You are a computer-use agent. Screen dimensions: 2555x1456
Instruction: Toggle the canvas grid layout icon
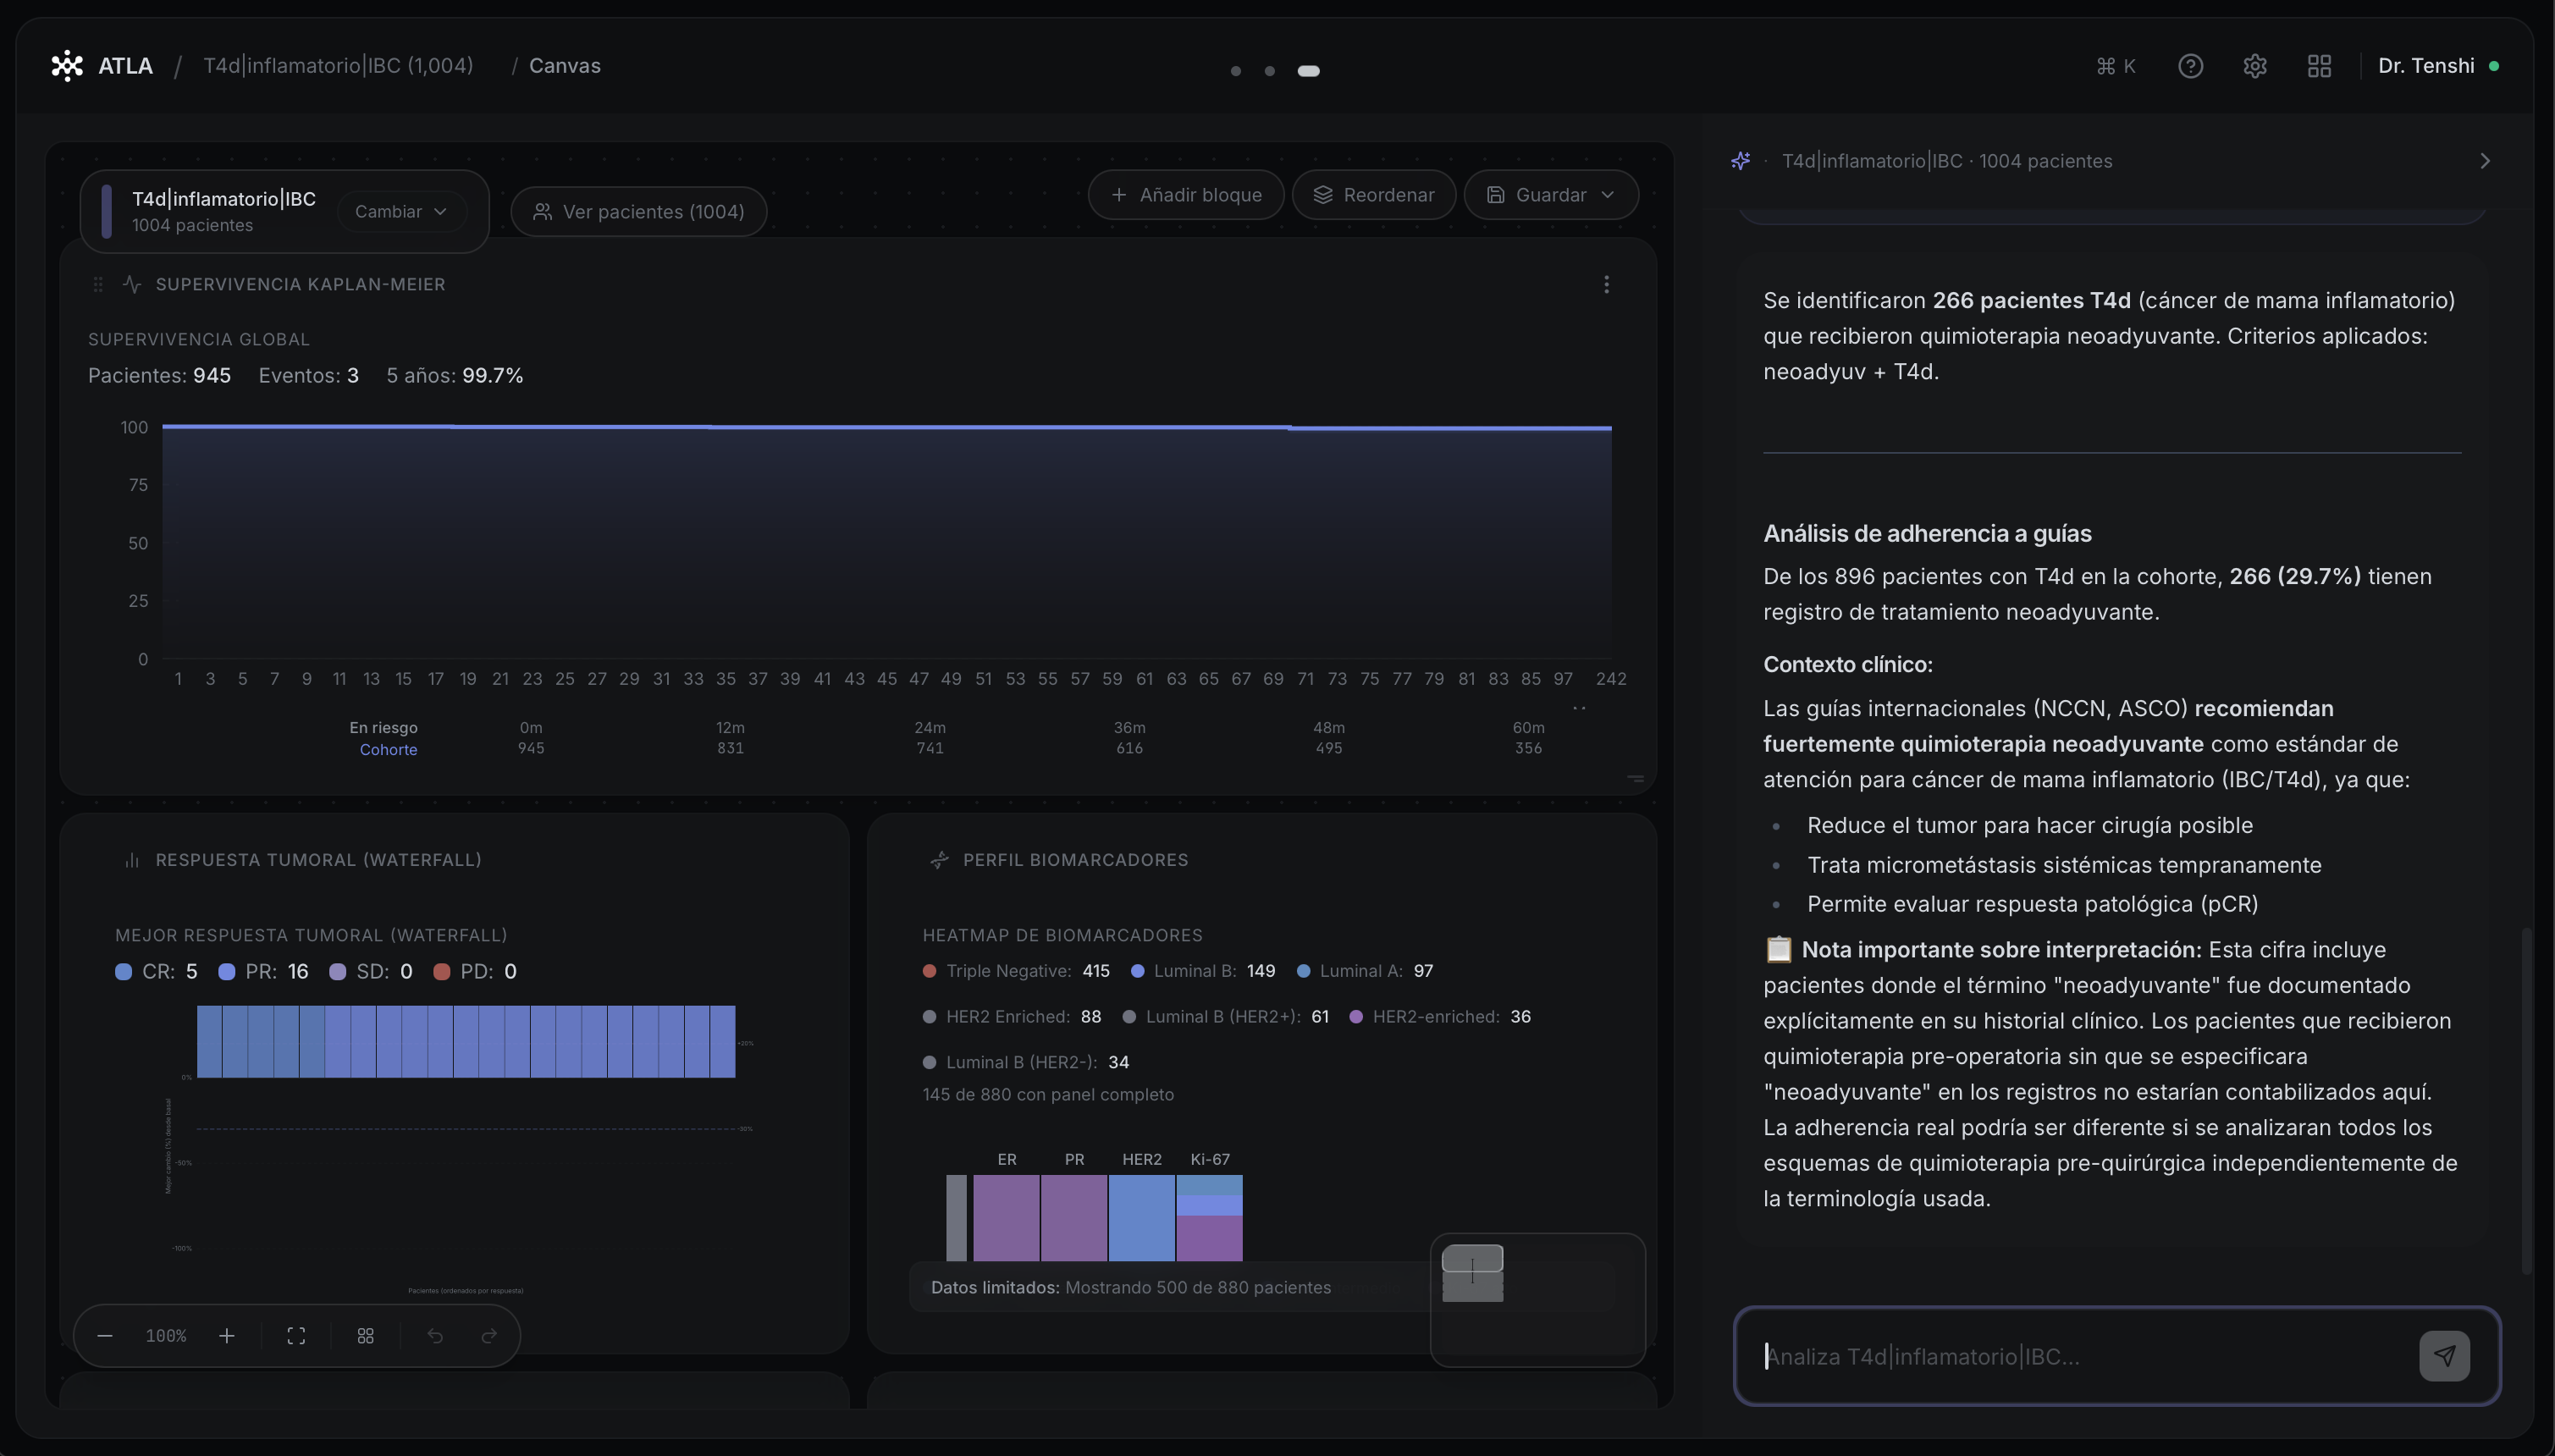click(x=366, y=1336)
